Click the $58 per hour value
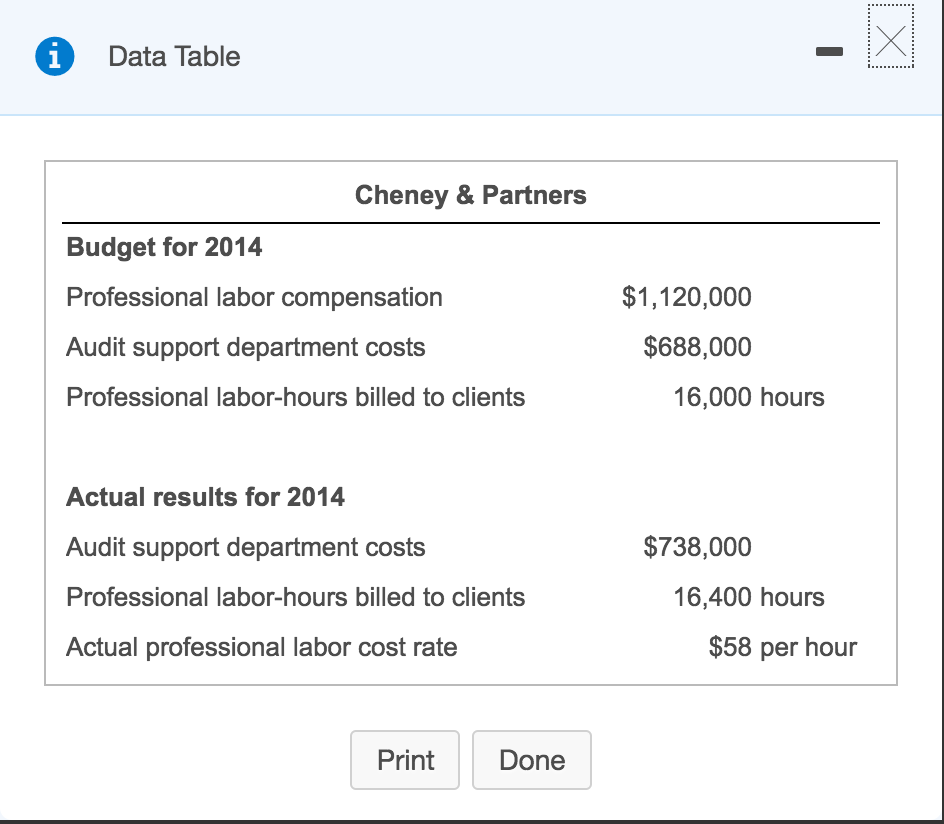This screenshot has width=944, height=824. click(782, 647)
